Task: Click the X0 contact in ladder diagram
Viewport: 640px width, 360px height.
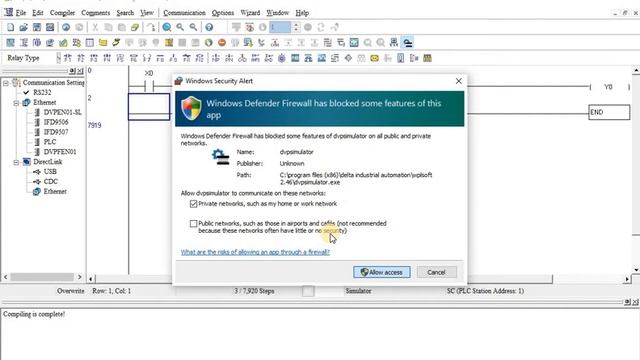Action: [x=149, y=86]
